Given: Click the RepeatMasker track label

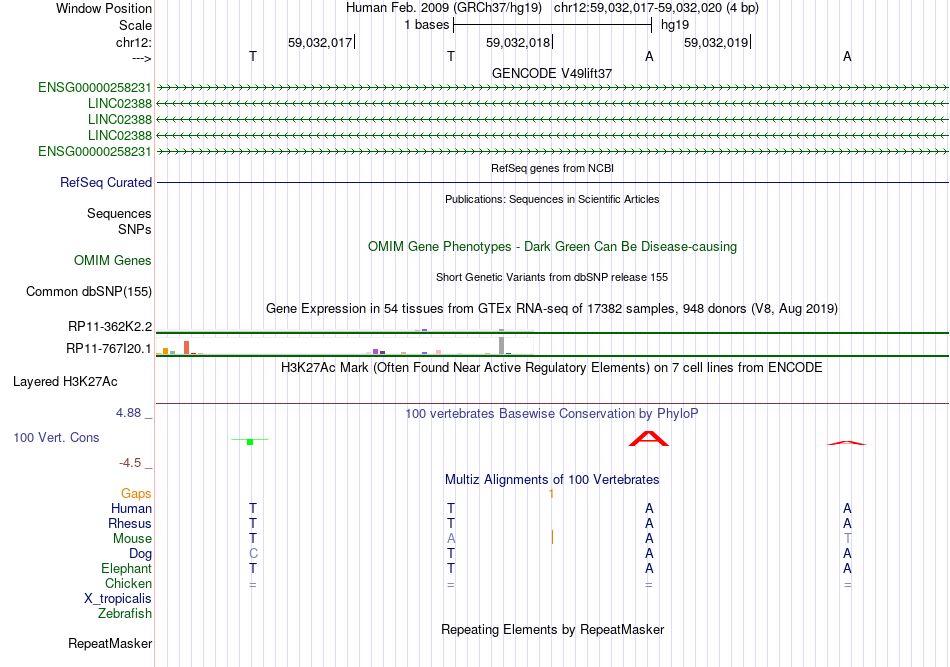Looking at the screenshot, I should tap(110, 643).
